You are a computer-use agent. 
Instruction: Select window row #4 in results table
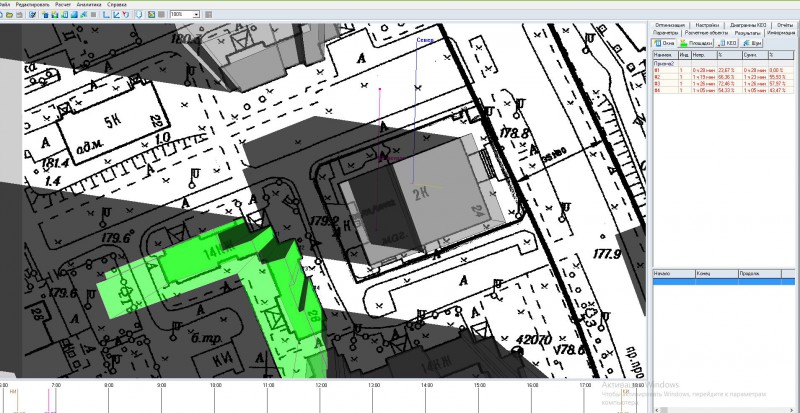pos(723,90)
